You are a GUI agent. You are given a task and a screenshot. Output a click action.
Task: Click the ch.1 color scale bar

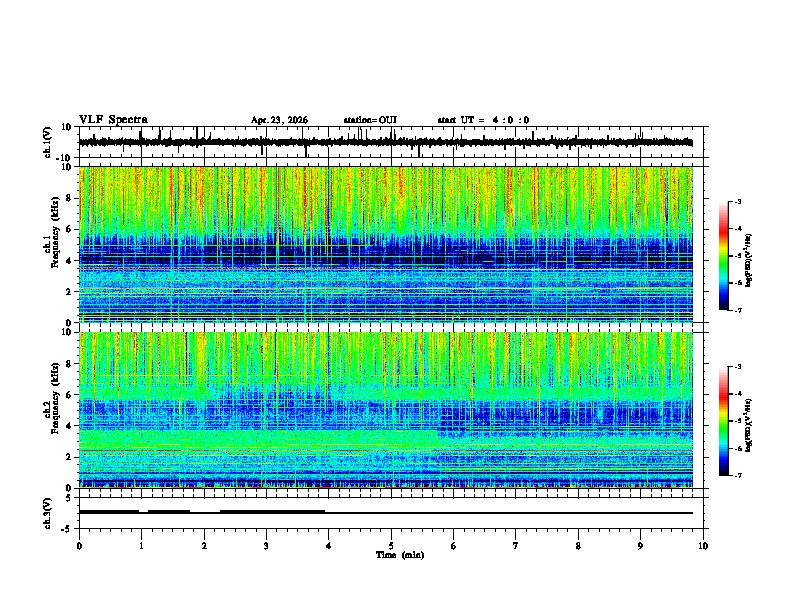tap(724, 256)
